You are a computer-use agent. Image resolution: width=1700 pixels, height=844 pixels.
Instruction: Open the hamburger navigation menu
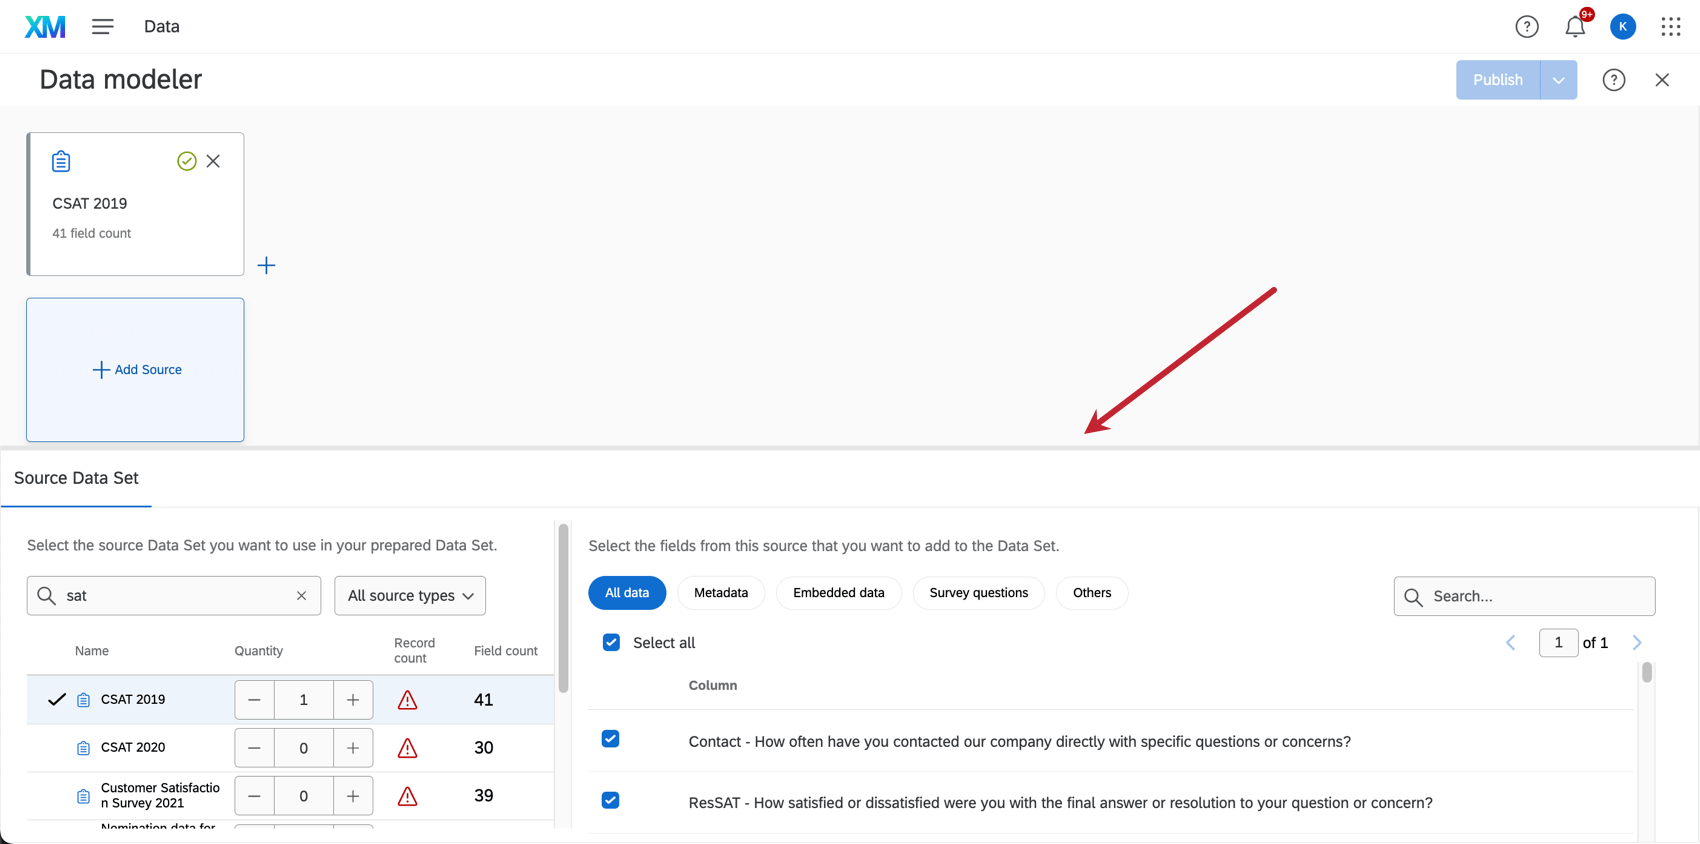[102, 27]
